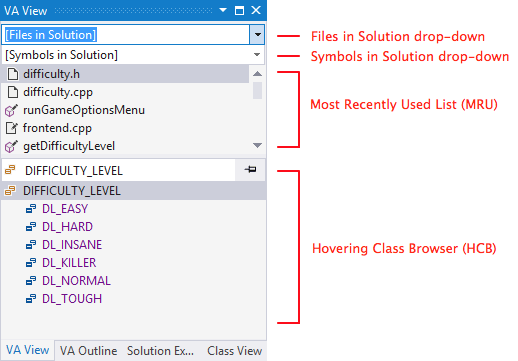Click the getDifficultyLevel method icon

[x=11, y=146]
